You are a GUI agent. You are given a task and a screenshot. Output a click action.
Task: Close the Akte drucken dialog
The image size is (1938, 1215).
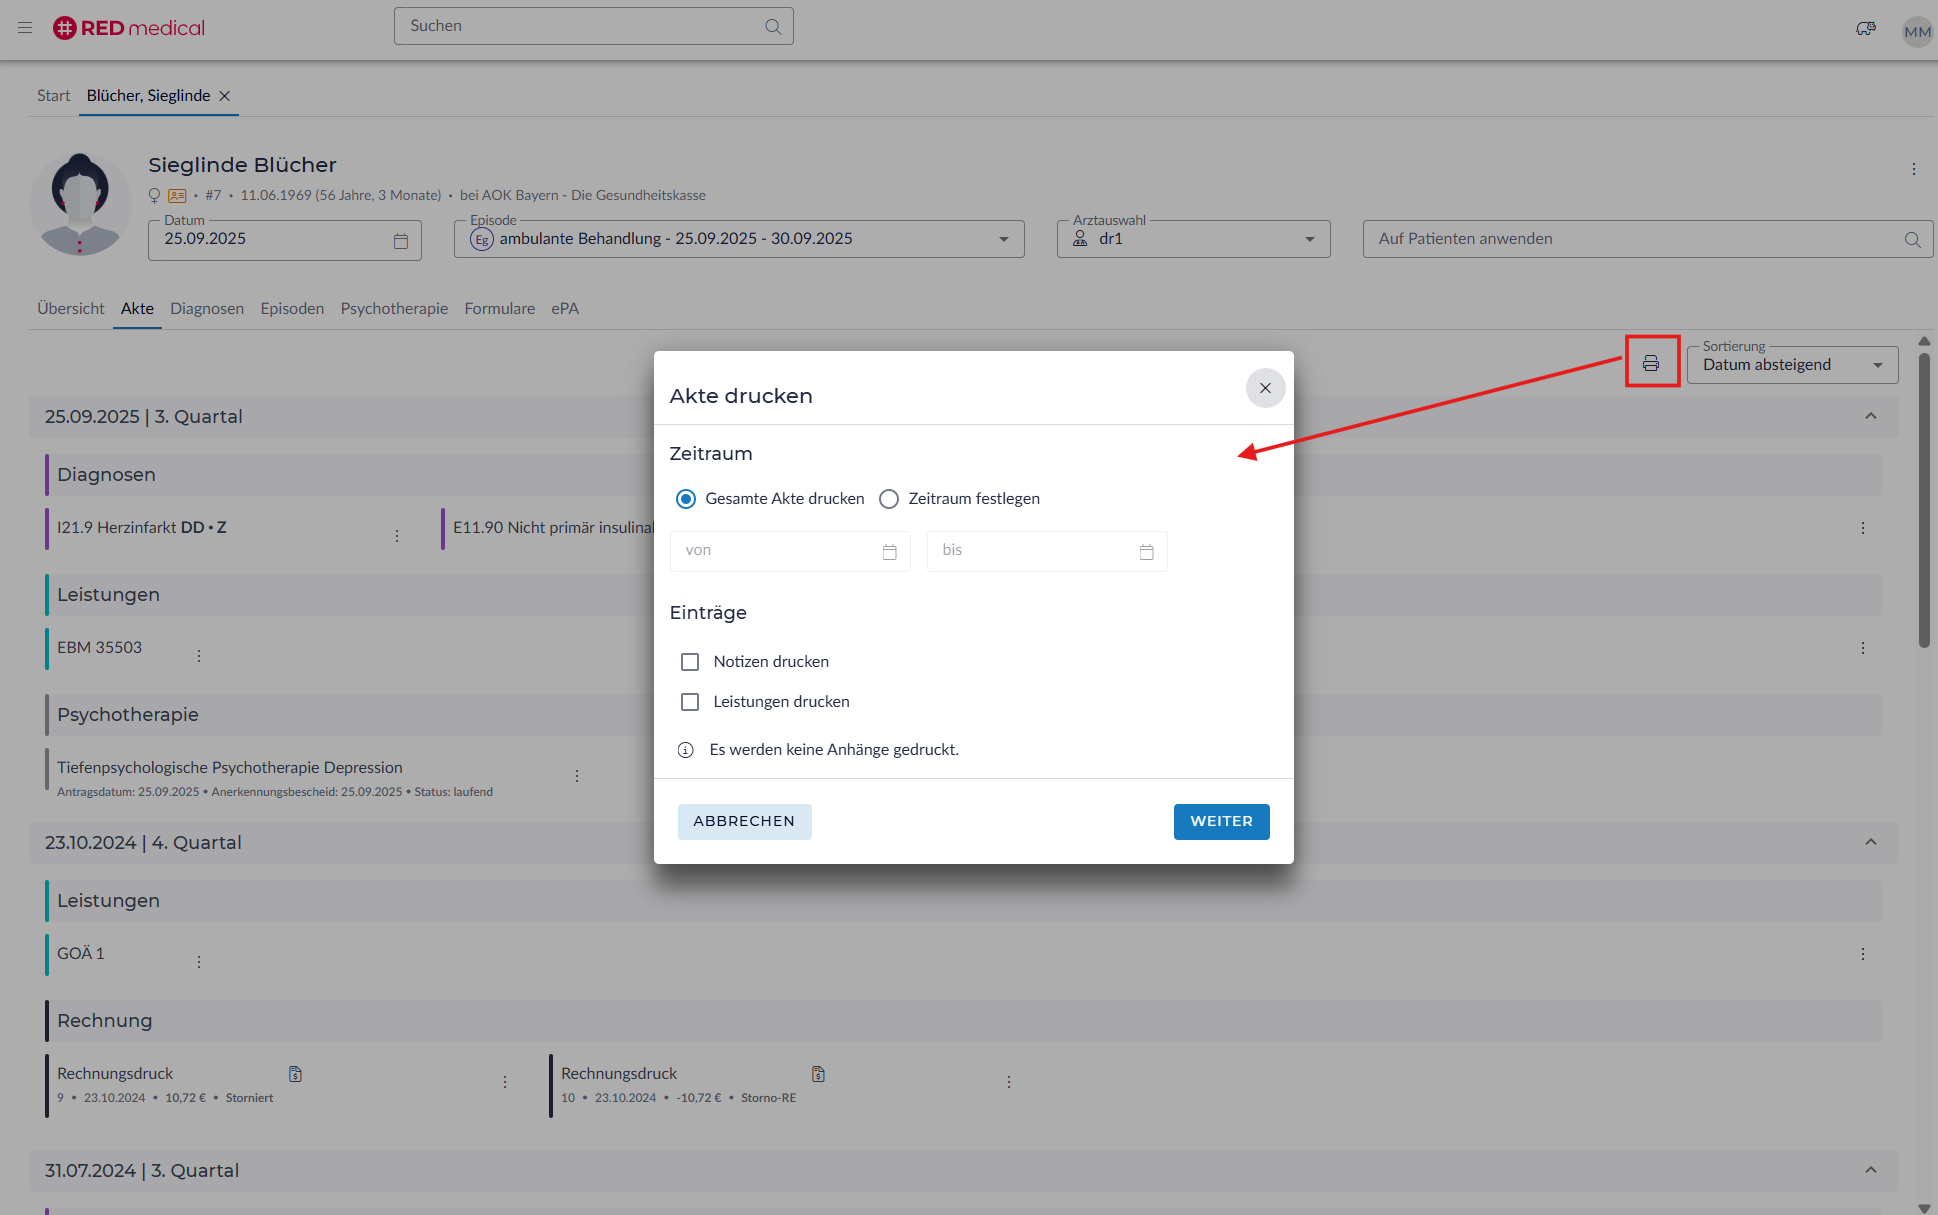click(x=1265, y=388)
